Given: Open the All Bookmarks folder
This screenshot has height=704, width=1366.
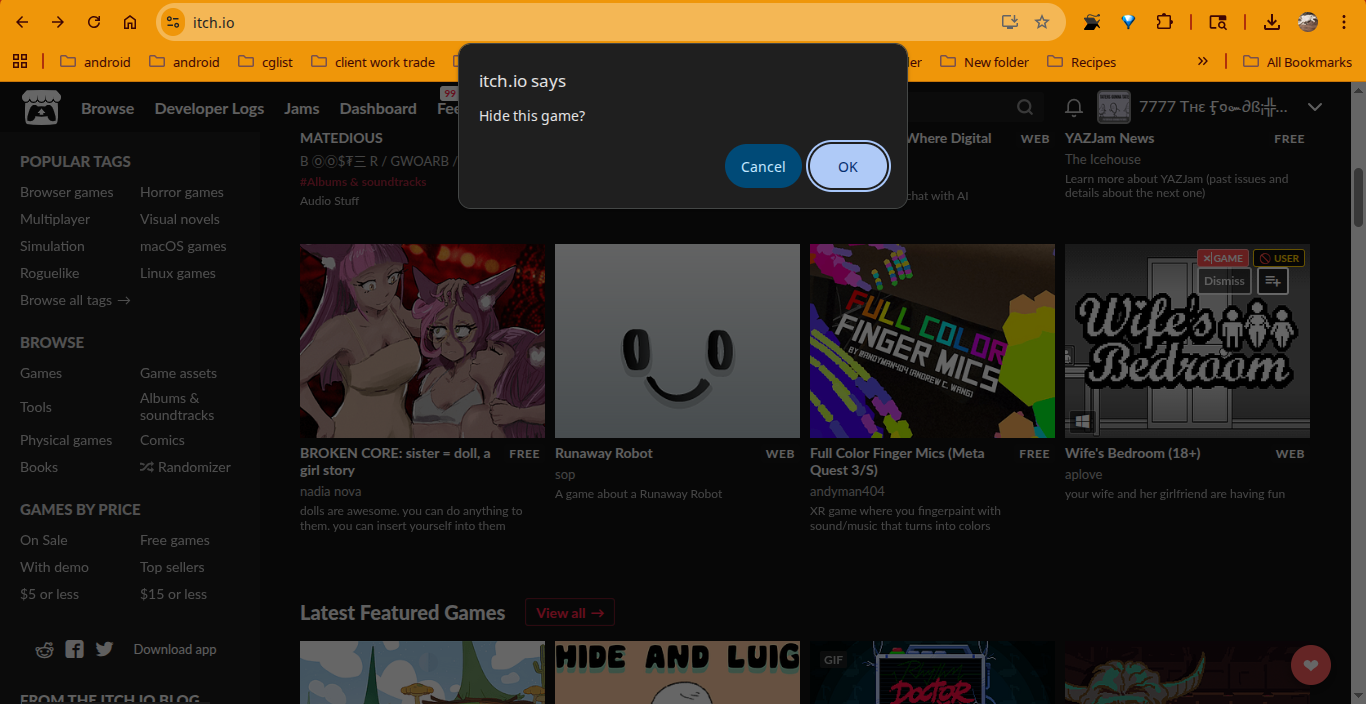Looking at the screenshot, I should click(x=1298, y=62).
